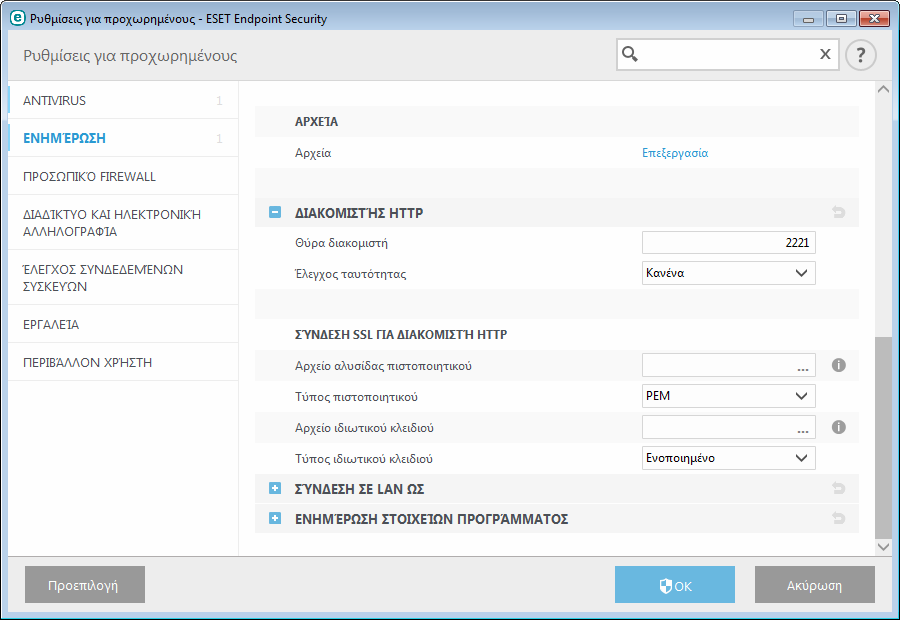Collapse the ΔΙΑΚΟΜΙΣΤΉΣ HTTP section
Viewport: 900px width, 620px height.
point(275,212)
